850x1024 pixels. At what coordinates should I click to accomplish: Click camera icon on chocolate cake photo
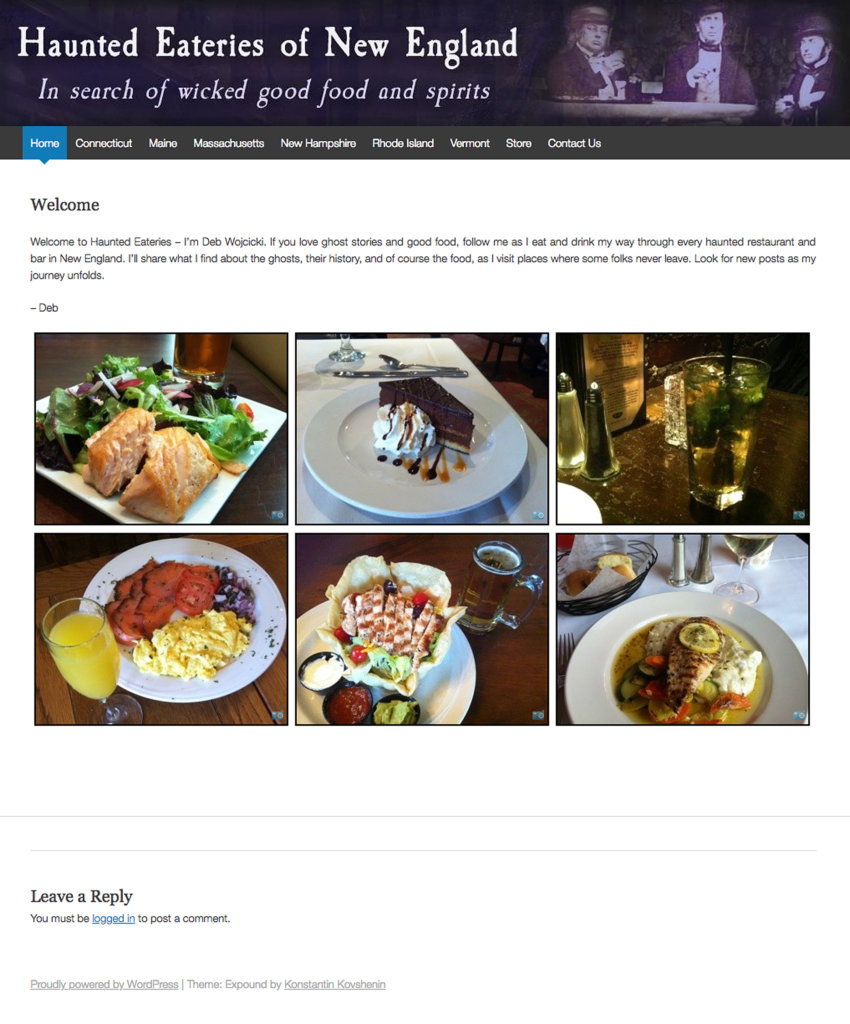[539, 515]
